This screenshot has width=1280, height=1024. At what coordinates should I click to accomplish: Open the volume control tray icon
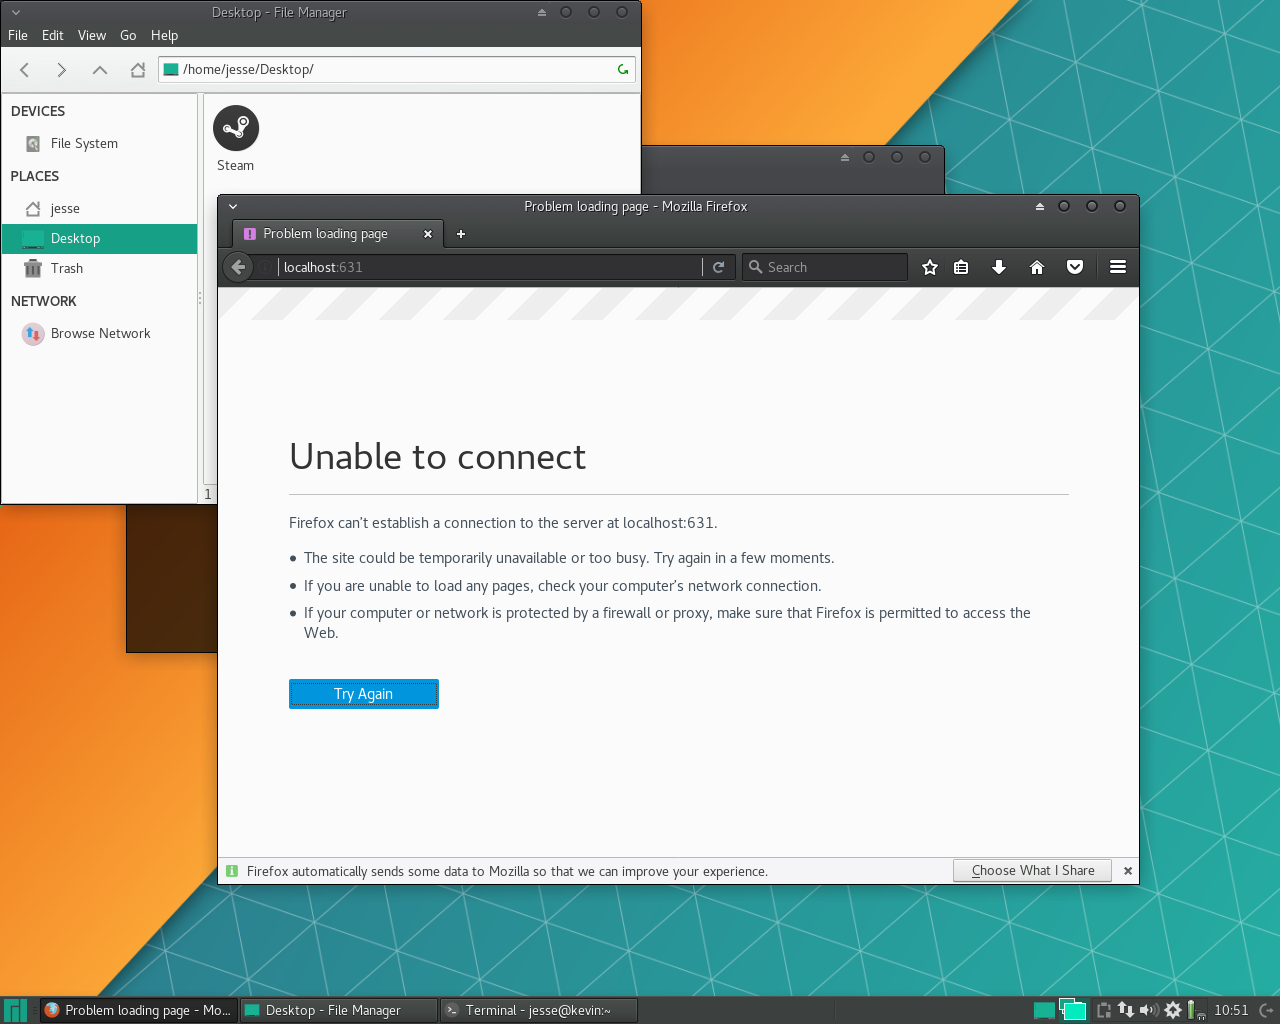(x=1149, y=1010)
